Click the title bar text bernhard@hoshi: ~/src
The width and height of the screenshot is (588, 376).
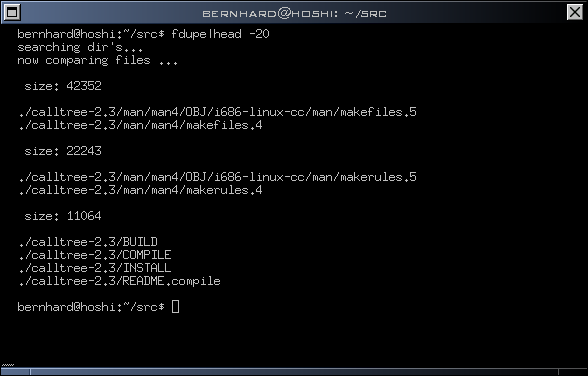[x=294, y=13]
